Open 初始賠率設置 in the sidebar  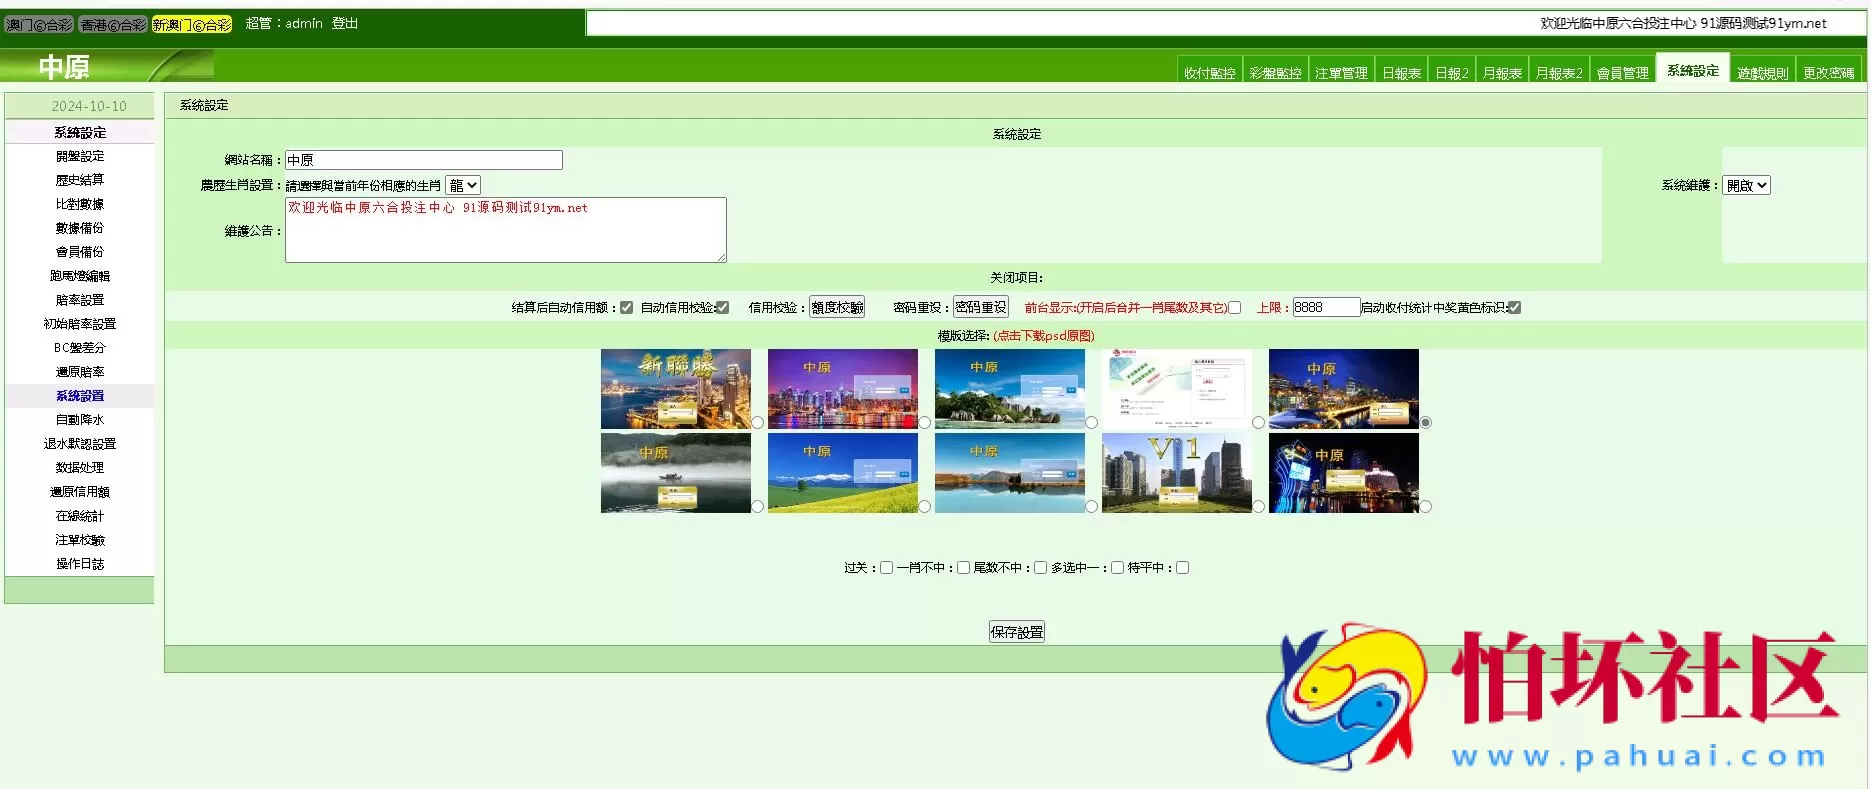(80, 324)
